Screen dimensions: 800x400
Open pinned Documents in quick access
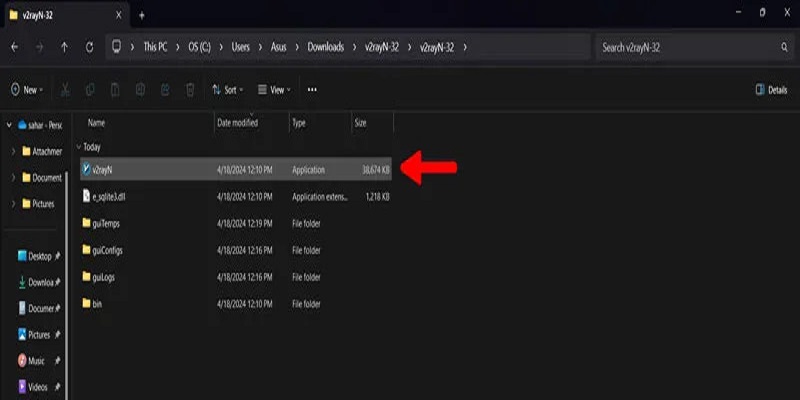pos(36,308)
